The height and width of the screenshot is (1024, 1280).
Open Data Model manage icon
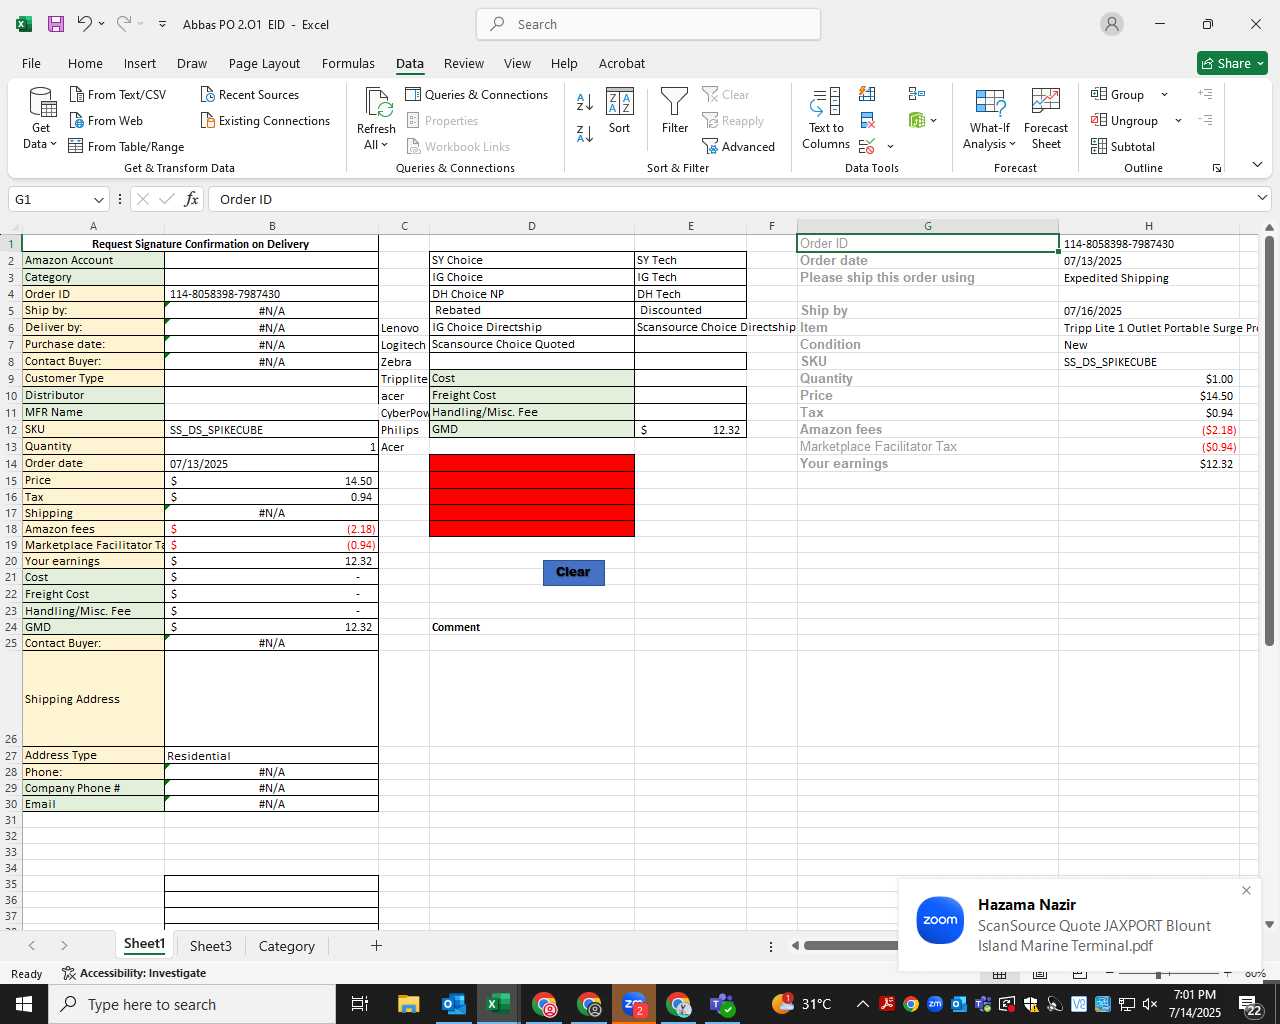pos(917,121)
